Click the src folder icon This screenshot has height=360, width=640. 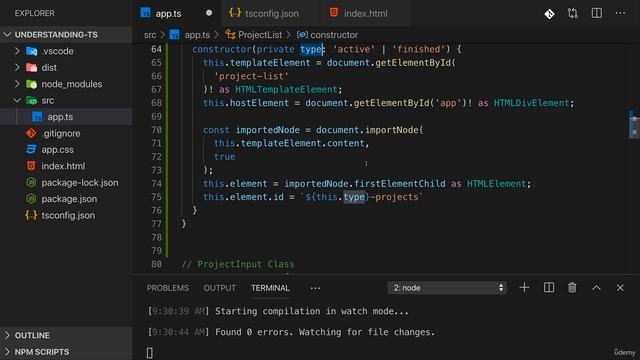click(31, 100)
